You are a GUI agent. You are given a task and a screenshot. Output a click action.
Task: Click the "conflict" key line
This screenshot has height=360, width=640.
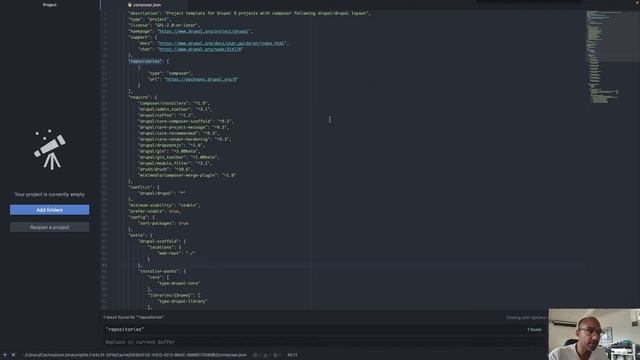click(x=144, y=187)
